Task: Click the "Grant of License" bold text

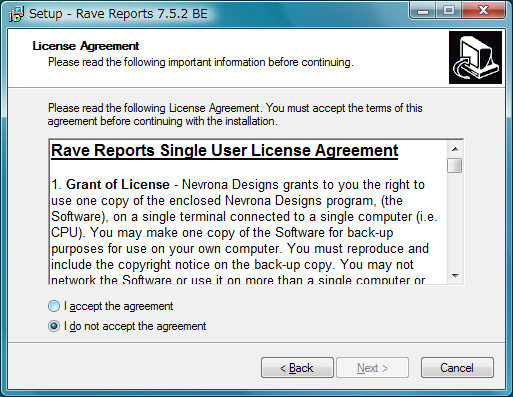Action: point(118,185)
